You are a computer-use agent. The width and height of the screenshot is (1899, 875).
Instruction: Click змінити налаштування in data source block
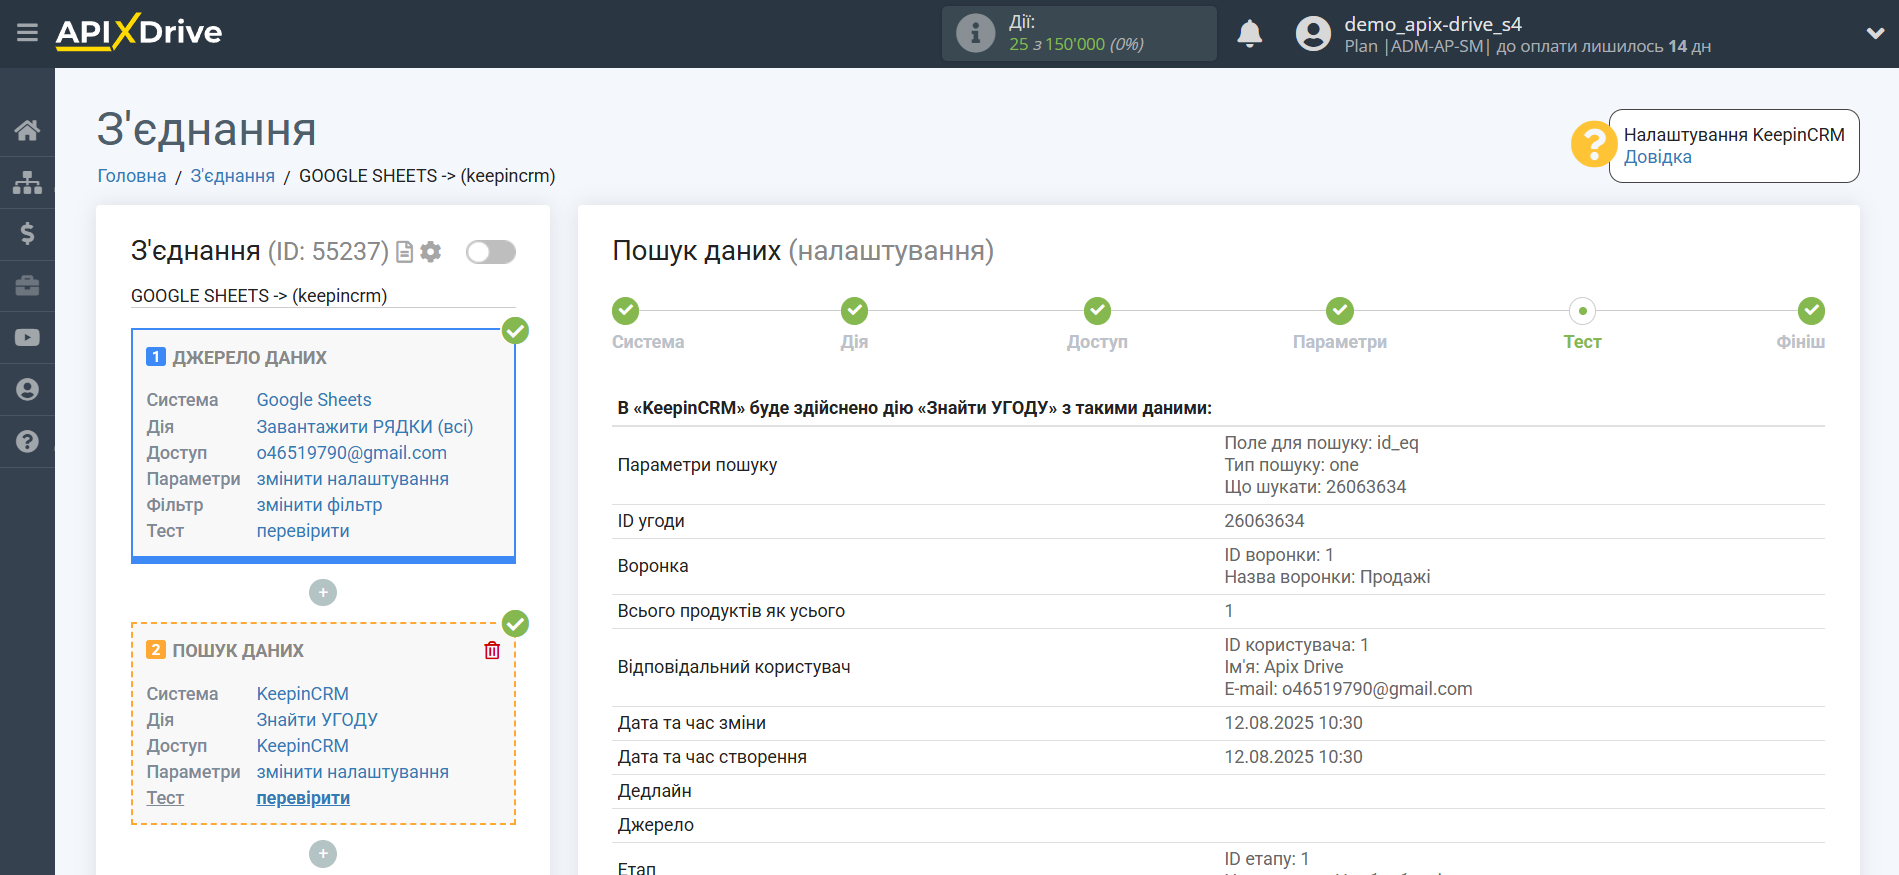[x=353, y=479]
